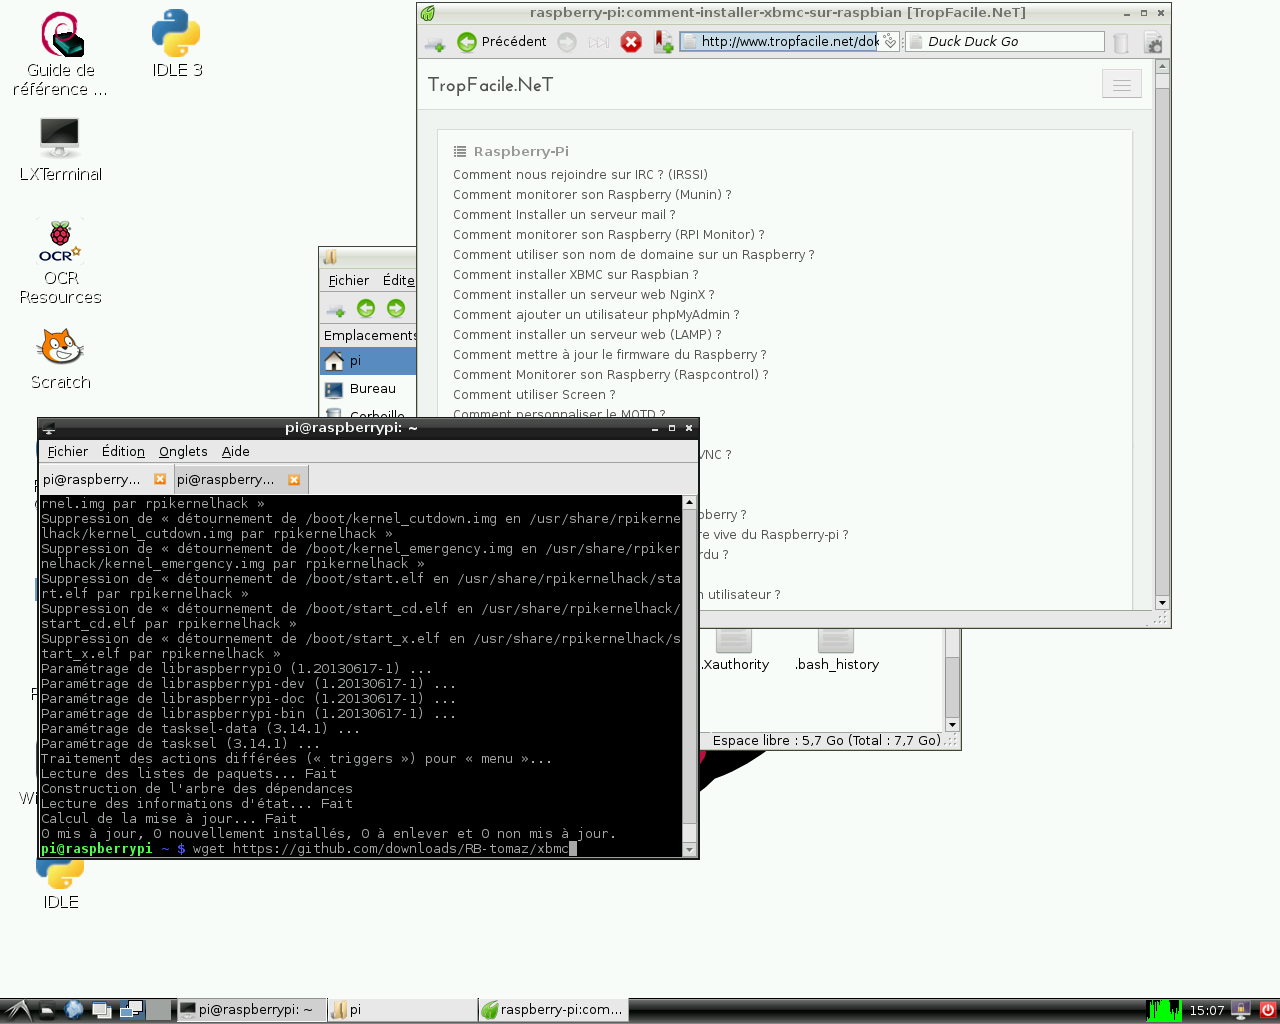
Task: Click file manager back arrow
Action: (366, 308)
